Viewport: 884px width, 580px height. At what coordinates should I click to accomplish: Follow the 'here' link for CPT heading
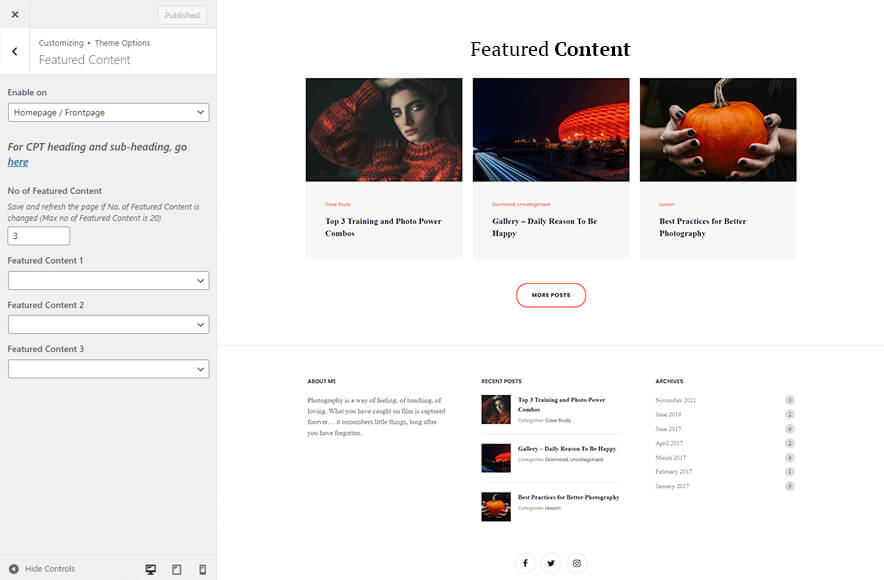(17, 162)
